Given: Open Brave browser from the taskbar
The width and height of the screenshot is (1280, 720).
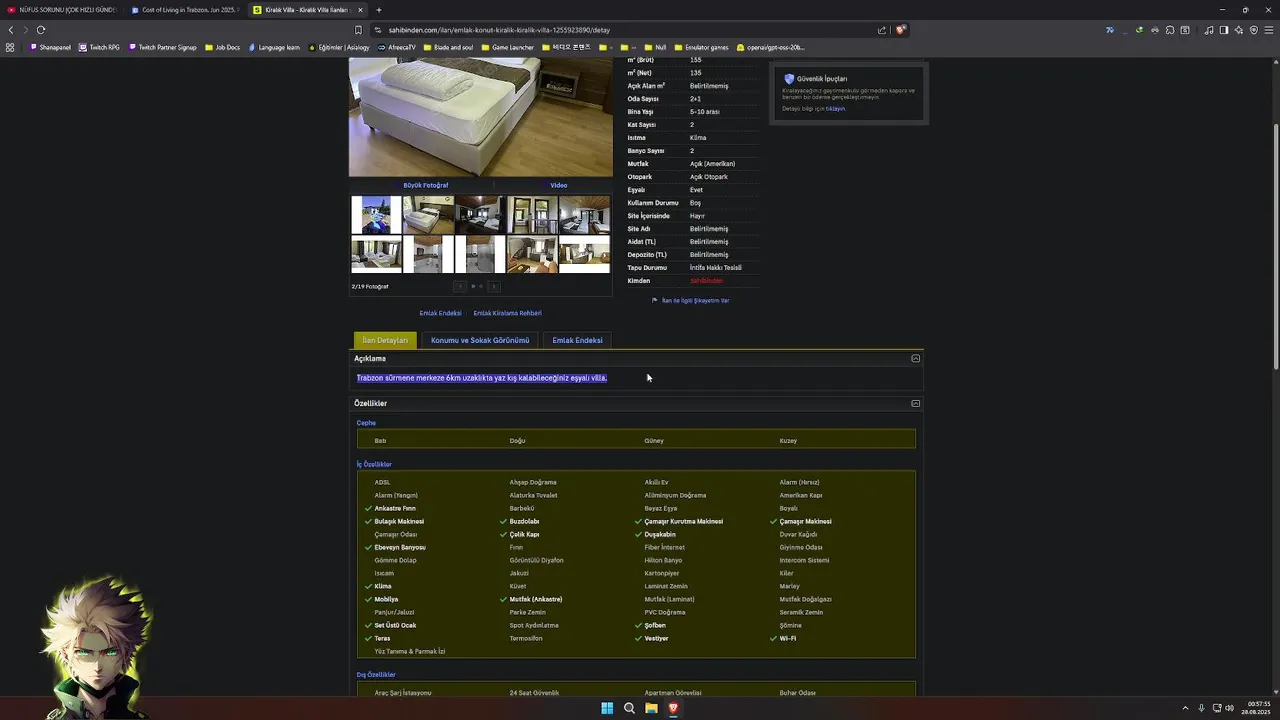Looking at the screenshot, I should (x=673, y=708).
